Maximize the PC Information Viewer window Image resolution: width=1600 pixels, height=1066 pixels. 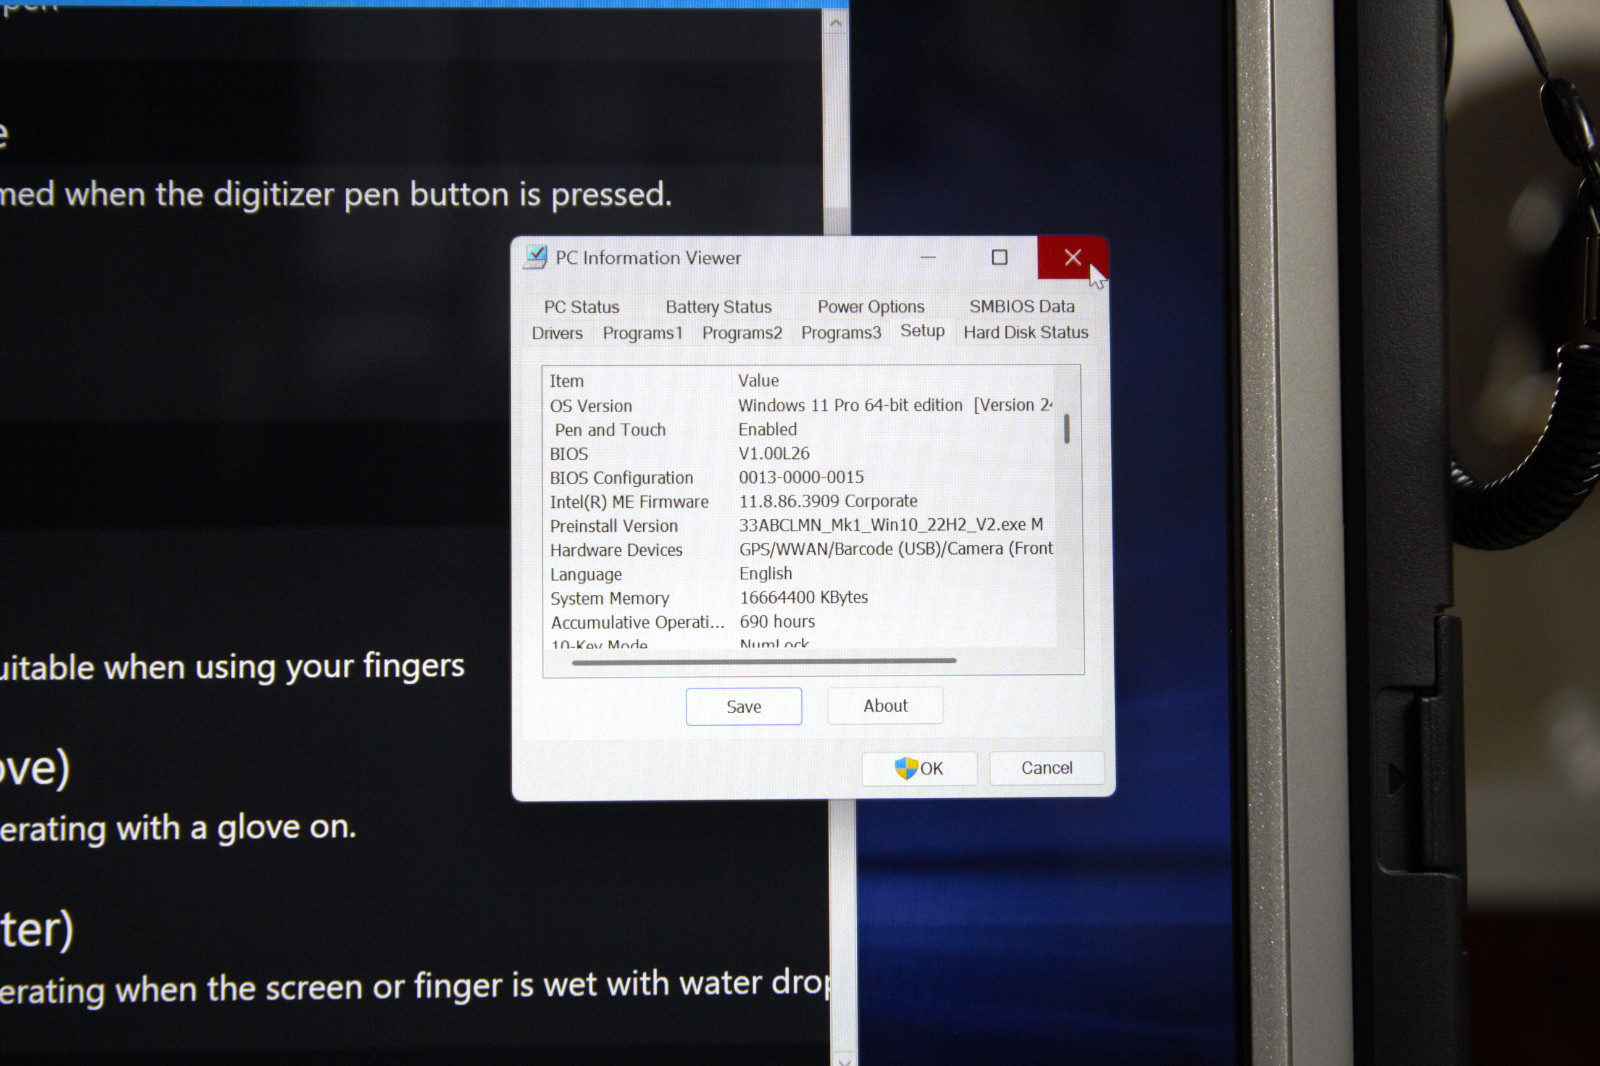999,257
